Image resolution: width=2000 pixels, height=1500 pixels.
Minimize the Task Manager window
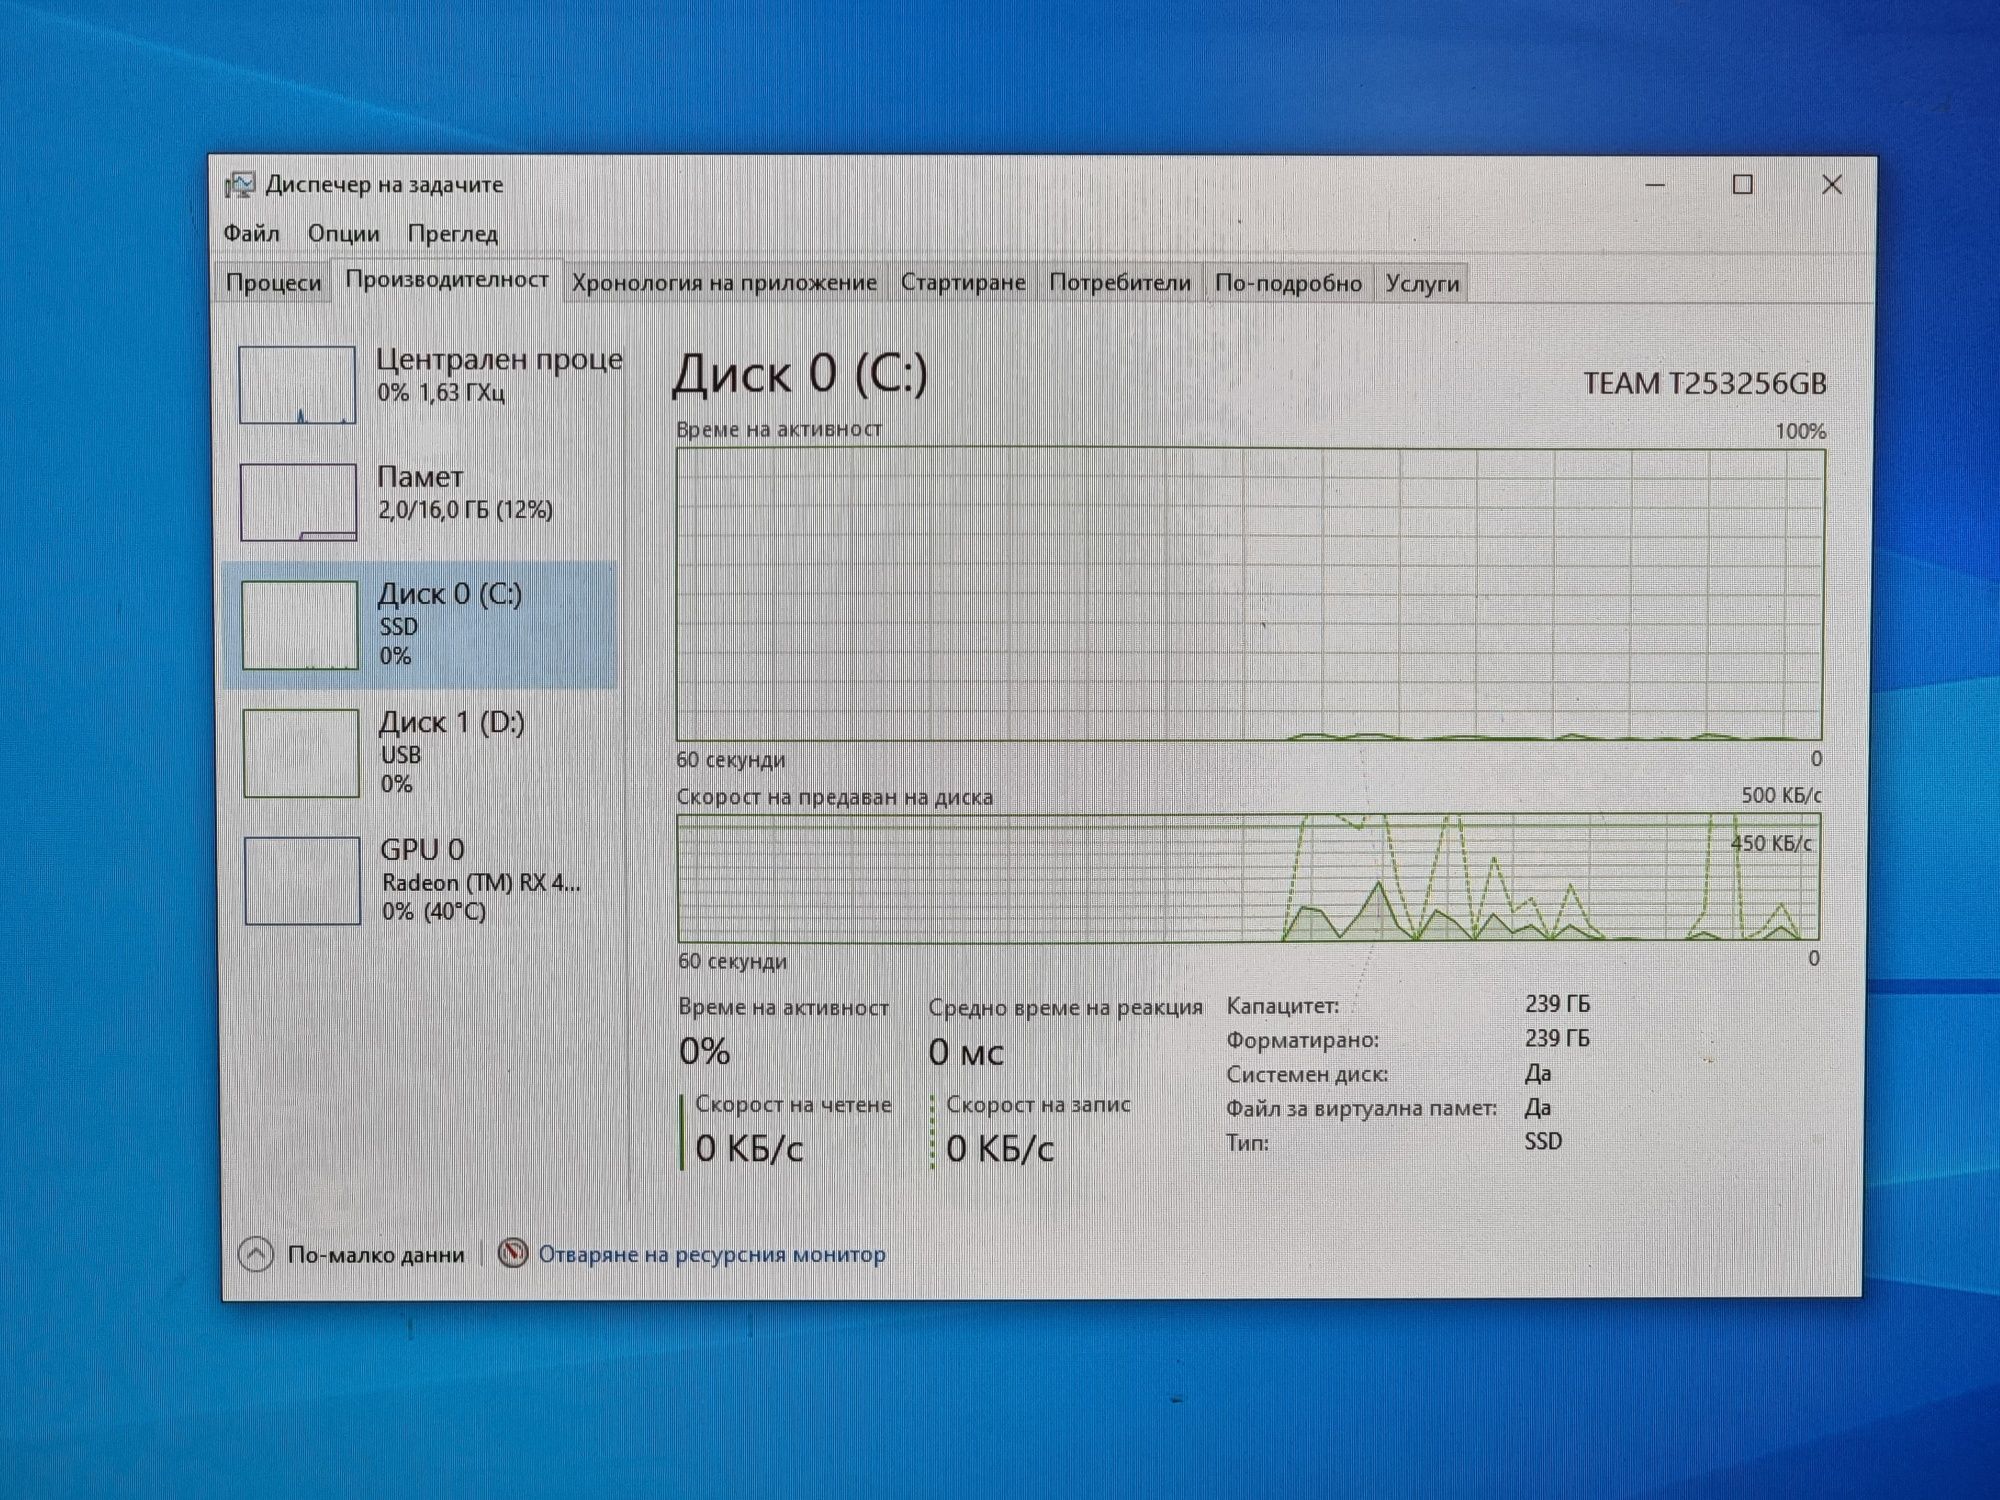tap(1655, 185)
